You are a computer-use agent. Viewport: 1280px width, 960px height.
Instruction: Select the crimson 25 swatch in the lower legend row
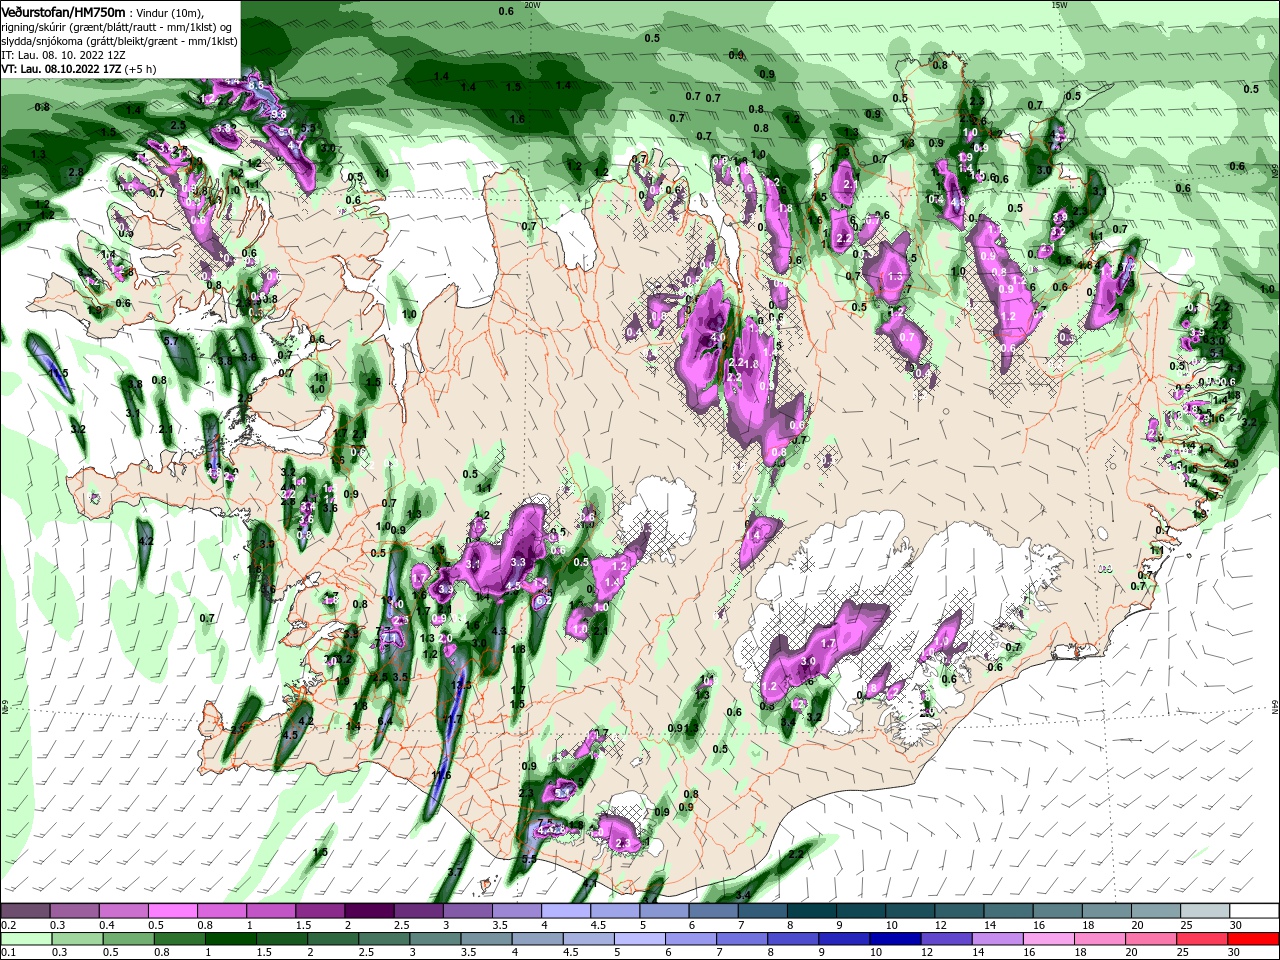point(1201,939)
